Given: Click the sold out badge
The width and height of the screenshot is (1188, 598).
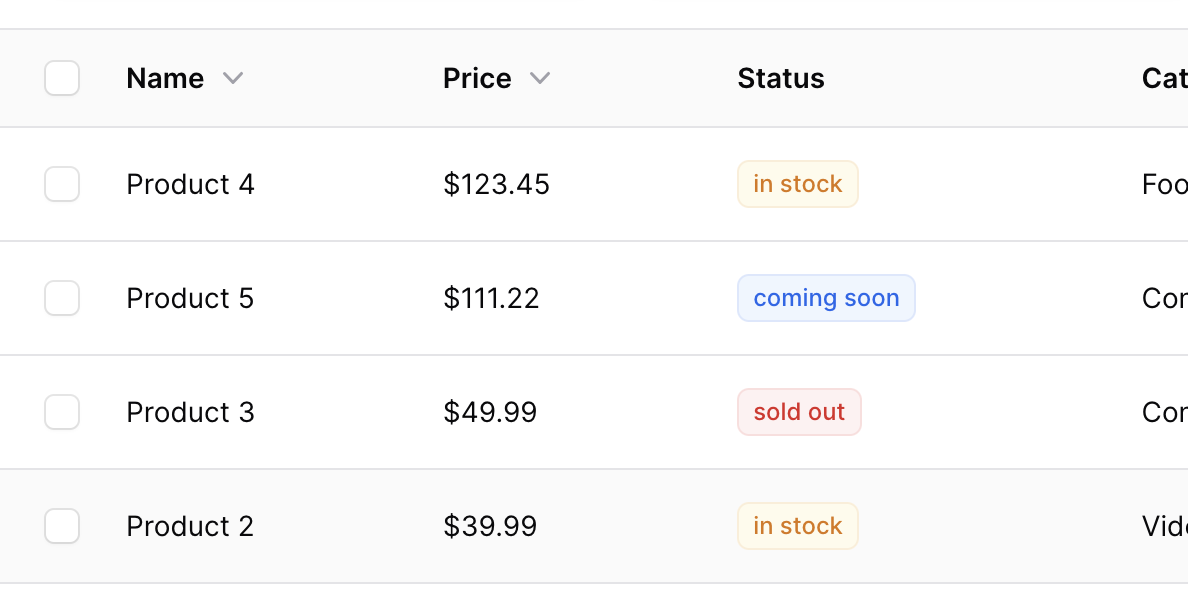Looking at the screenshot, I should click(x=799, y=412).
